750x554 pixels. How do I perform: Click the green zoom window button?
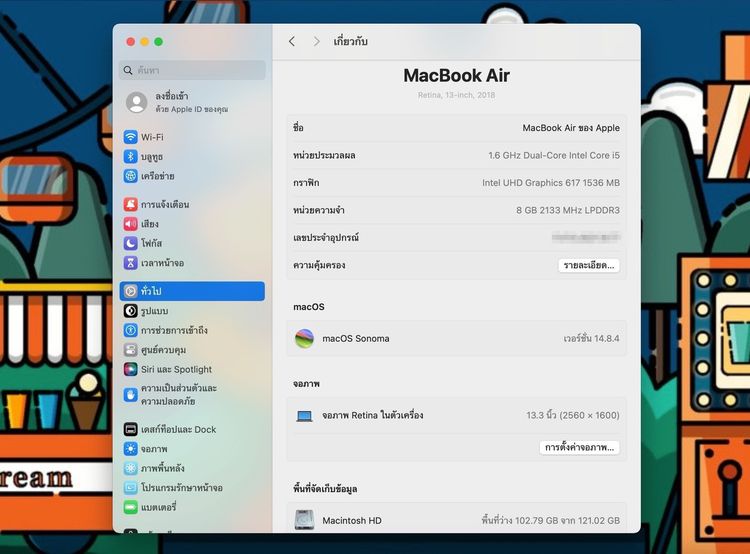tap(158, 42)
